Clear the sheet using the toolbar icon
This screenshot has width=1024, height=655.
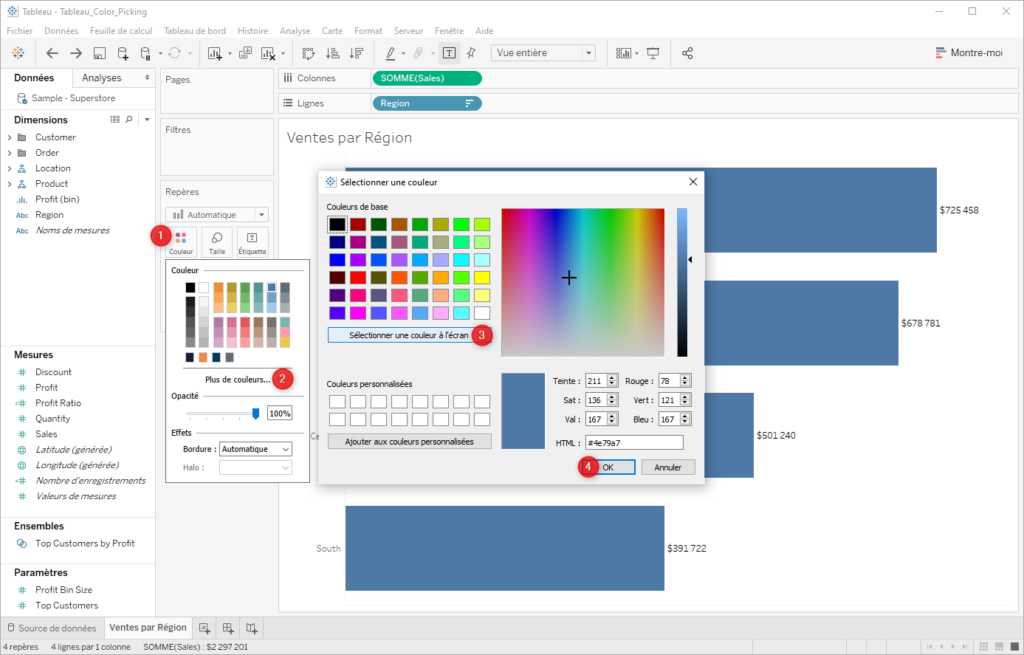[x=268, y=54]
